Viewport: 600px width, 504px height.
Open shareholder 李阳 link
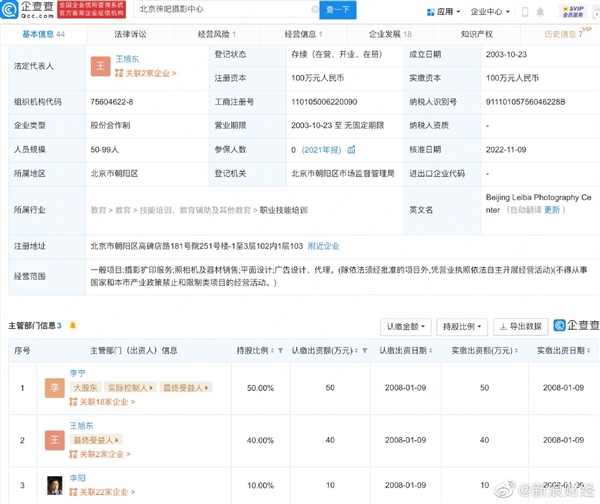[78, 478]
